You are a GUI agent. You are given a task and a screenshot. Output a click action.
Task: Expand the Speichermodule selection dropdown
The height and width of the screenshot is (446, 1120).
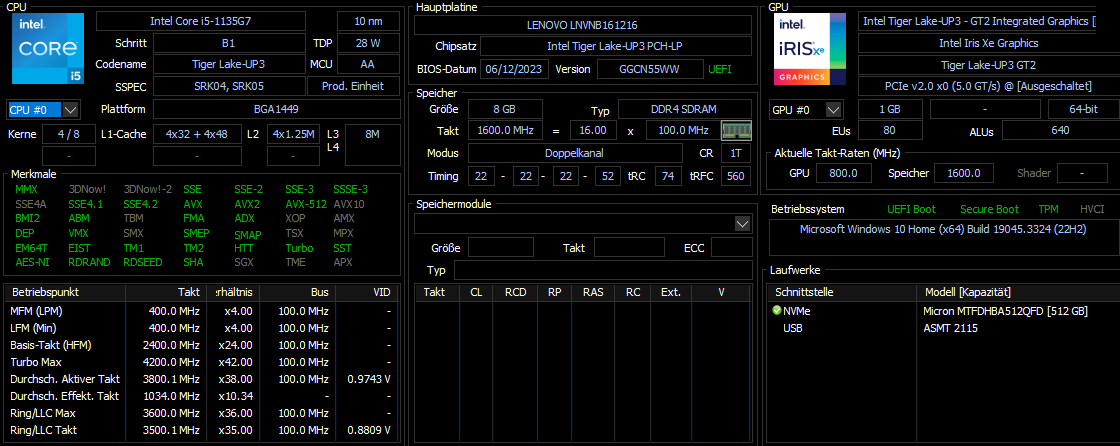(x=742, y=224)
